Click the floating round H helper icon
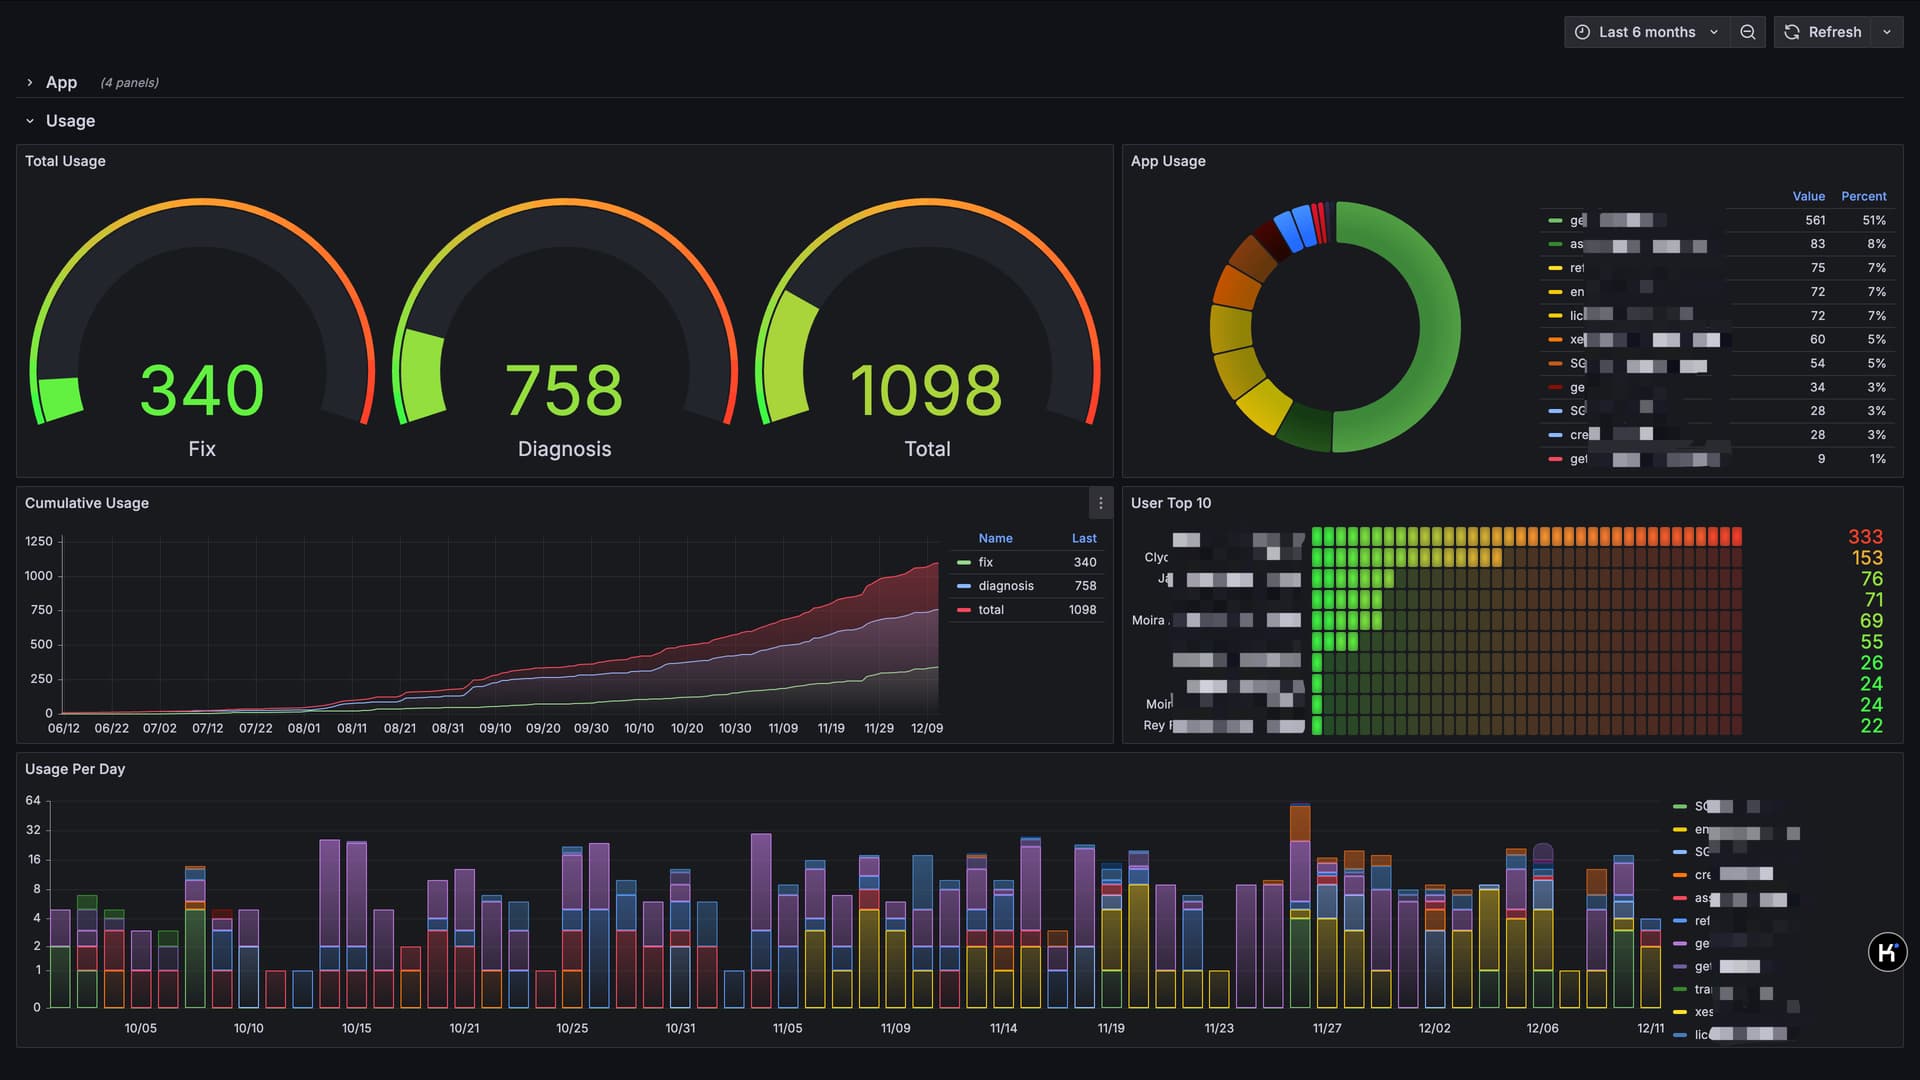This screenshot has width=1920, height=1080. tap(1887, 952)
